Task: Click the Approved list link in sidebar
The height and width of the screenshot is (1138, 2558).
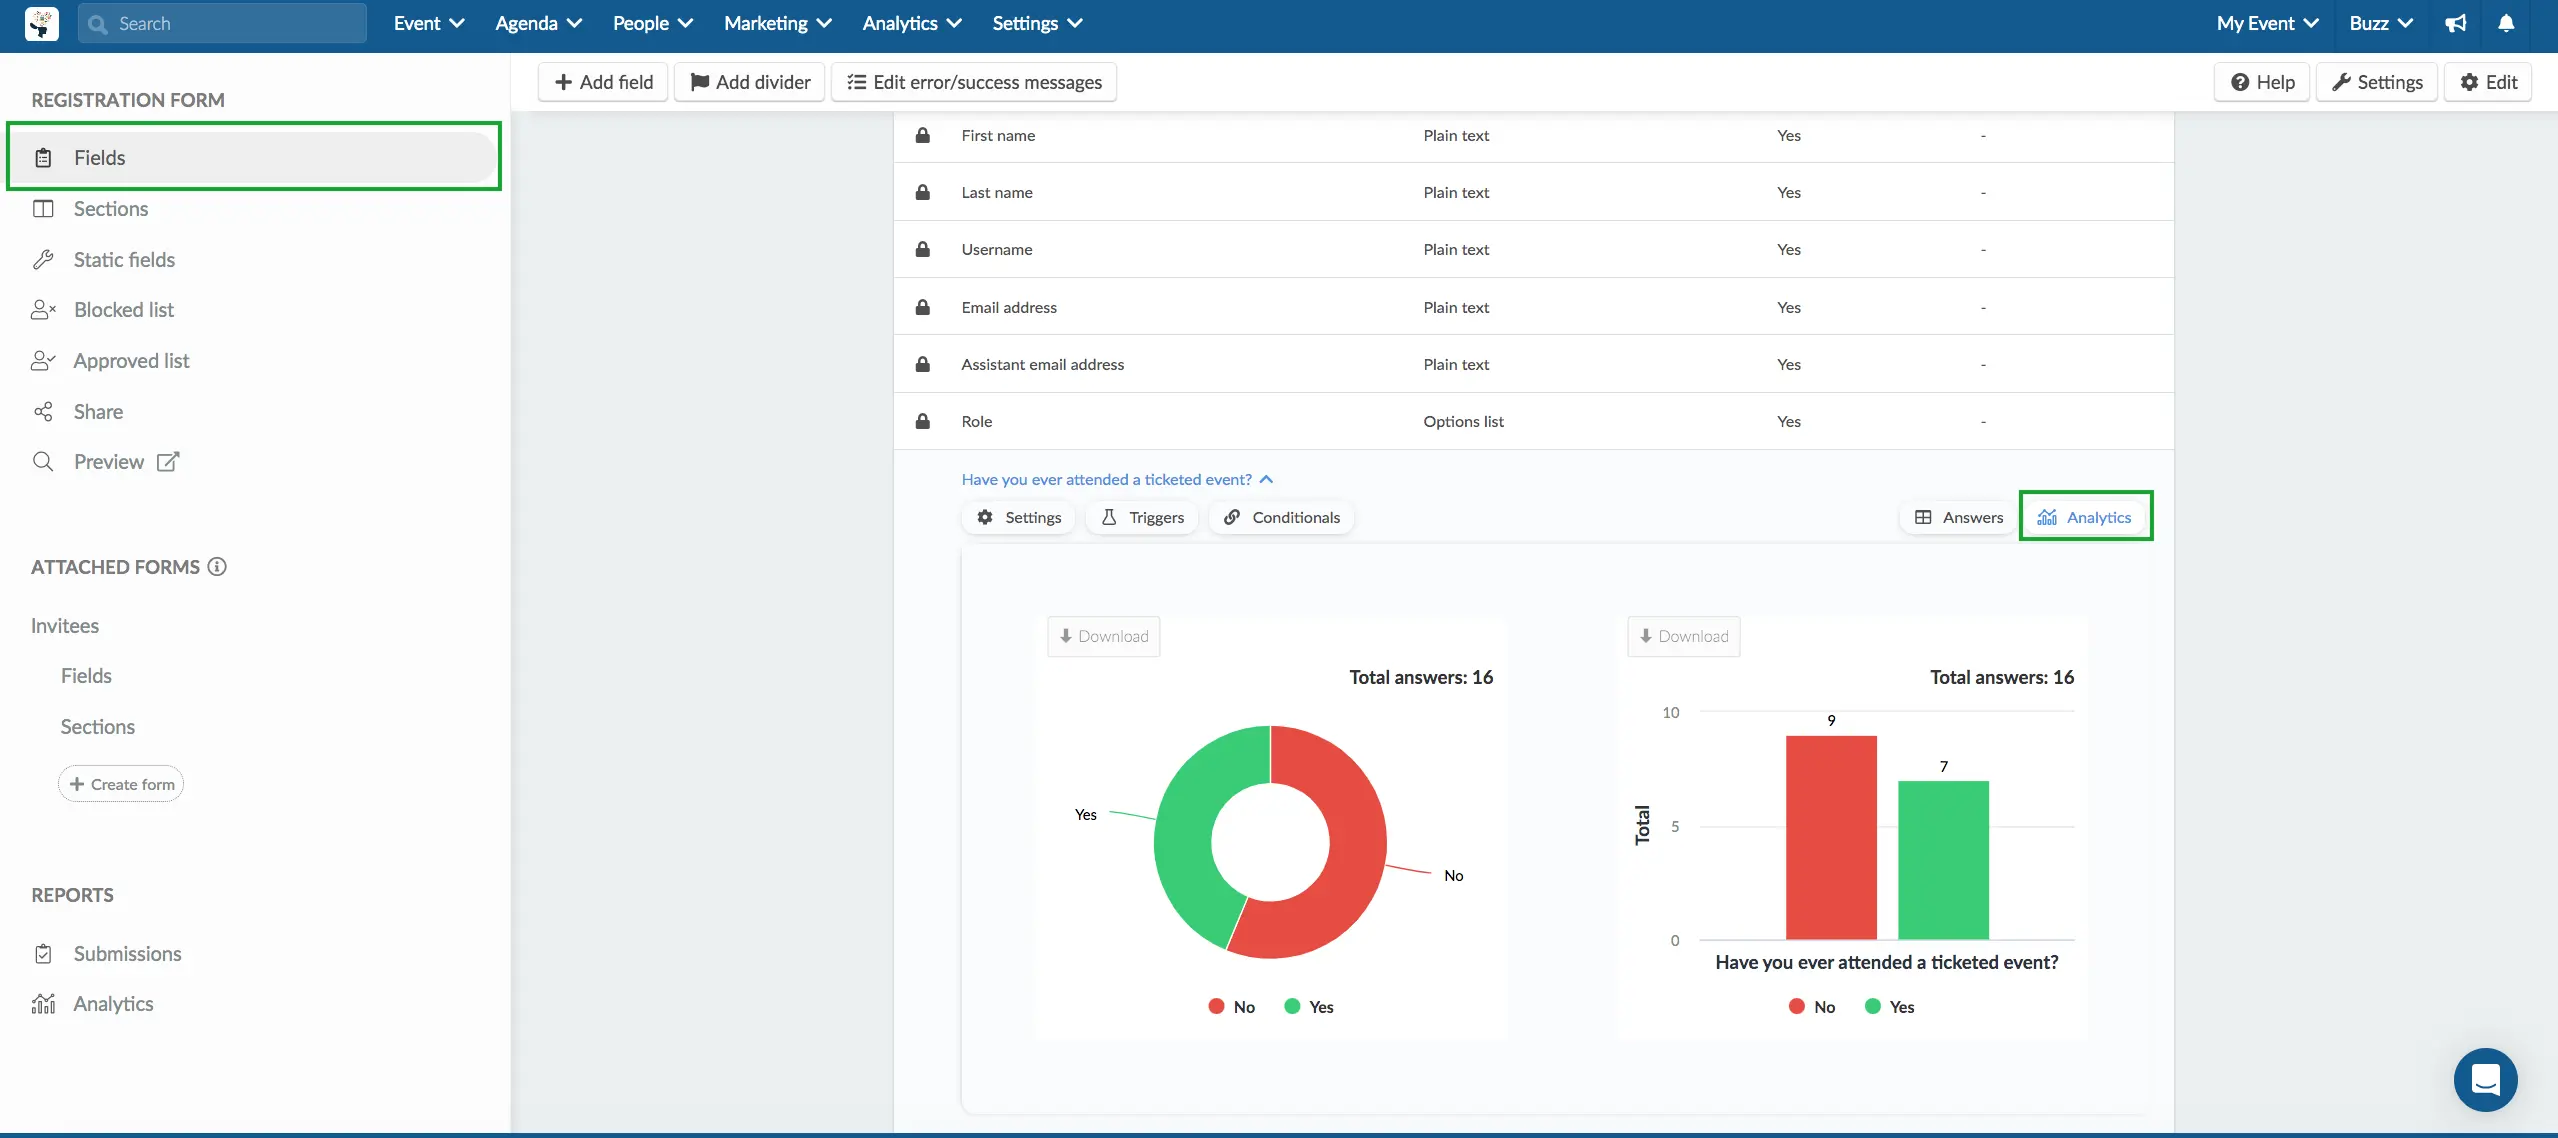Action: coord(131,360)
